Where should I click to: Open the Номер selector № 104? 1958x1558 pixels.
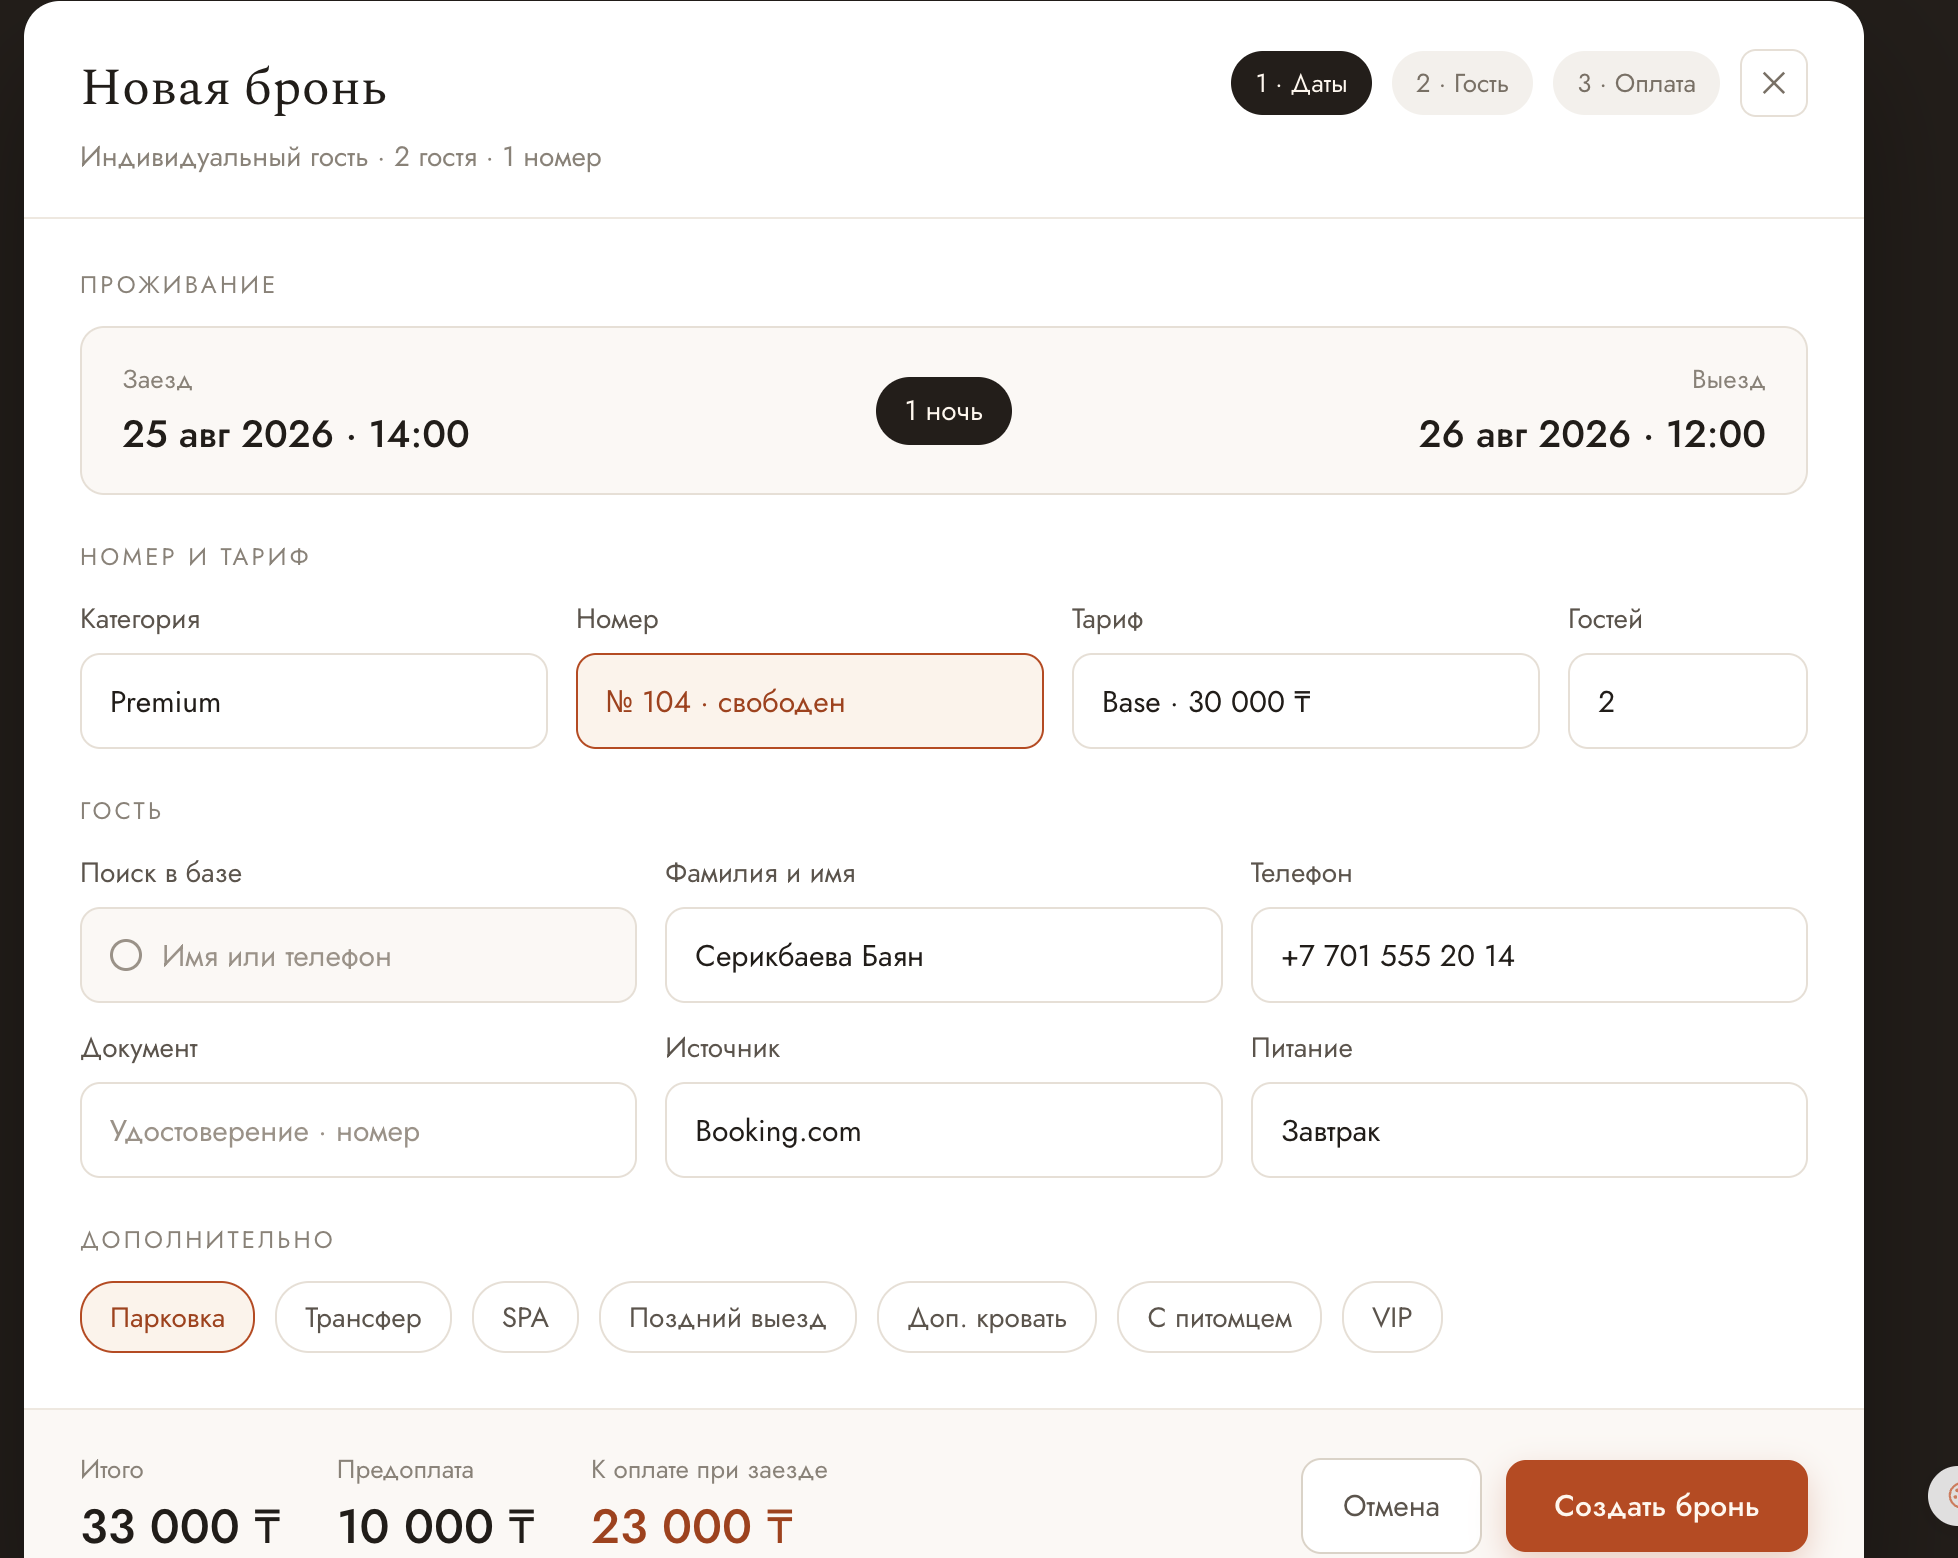click(810, 701)
